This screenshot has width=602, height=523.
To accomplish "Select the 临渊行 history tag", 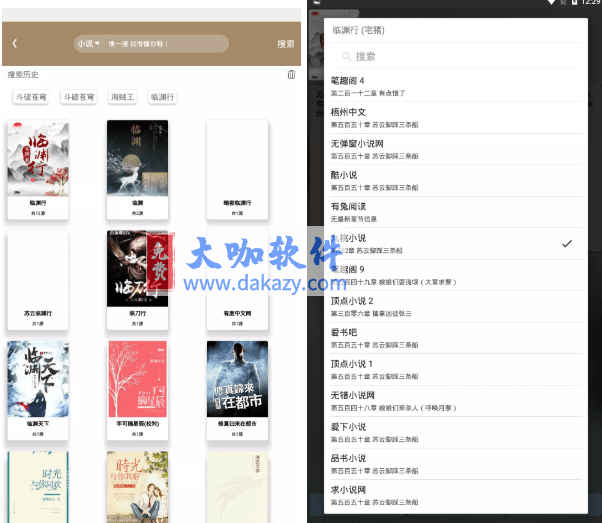I will pos(162,97).
